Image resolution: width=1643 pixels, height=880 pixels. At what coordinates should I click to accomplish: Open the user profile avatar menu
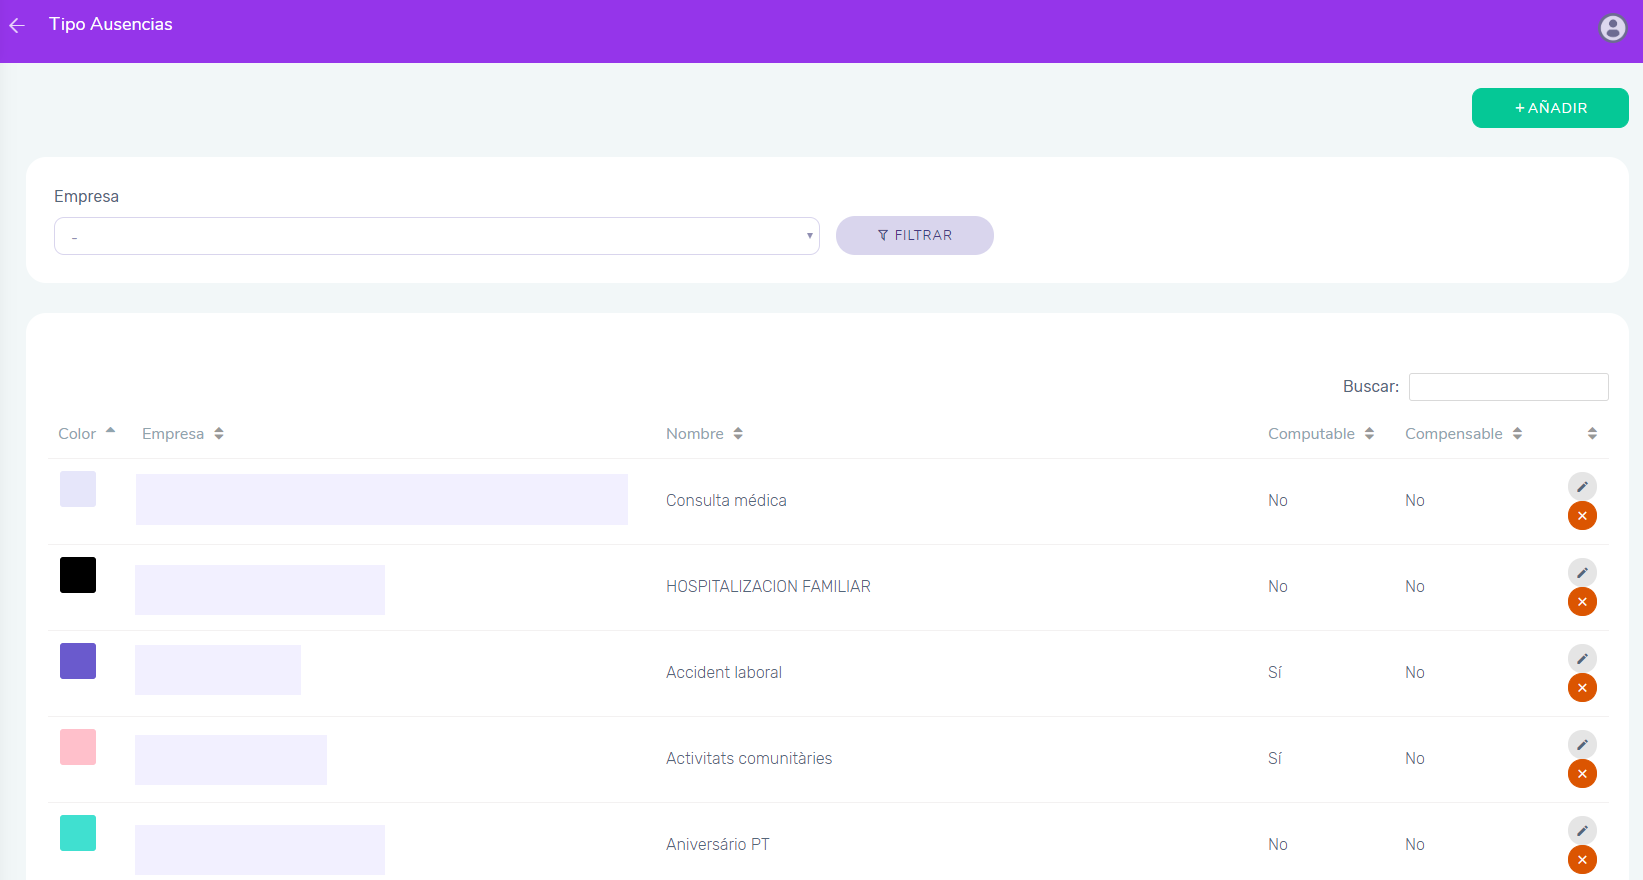[x=1612, y=28]
